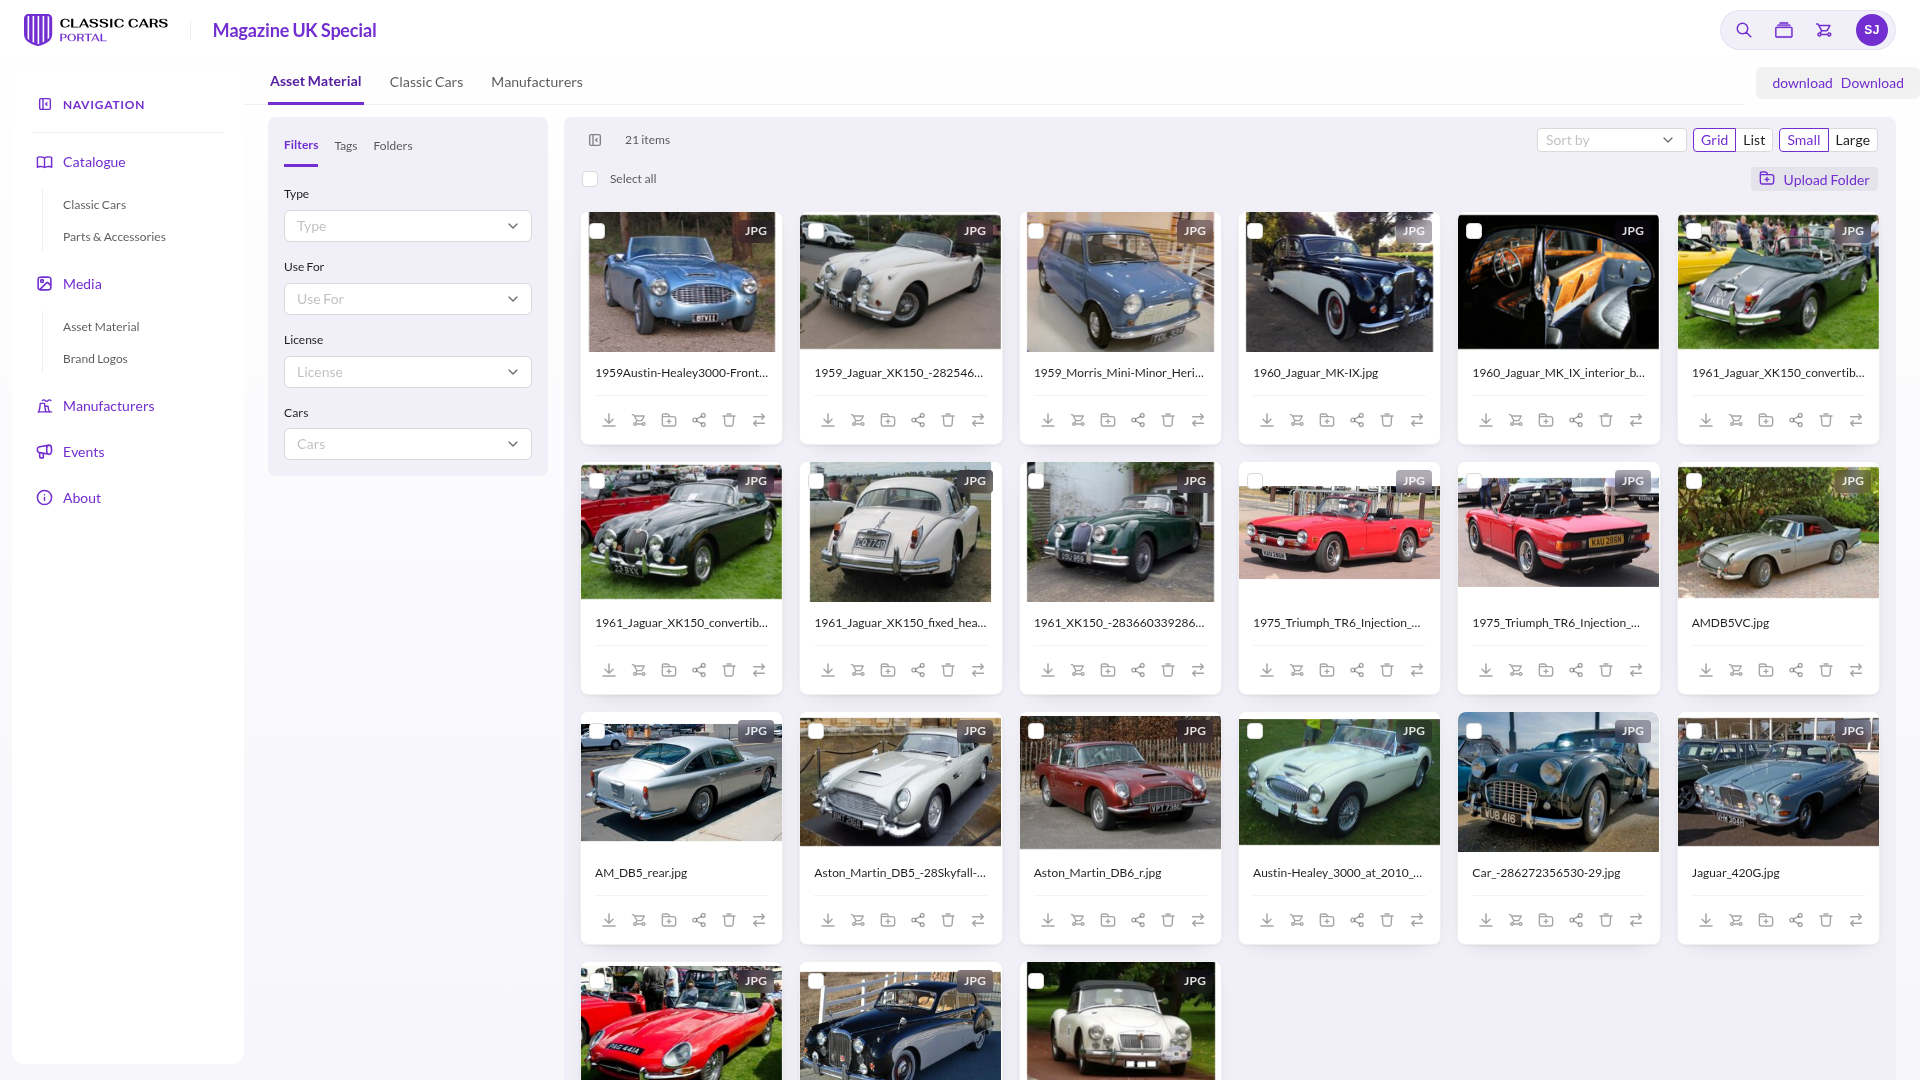The image size is (1920, 1080).
Task: Open the Type filter dropdown
Action: click(x=408, y=226)
